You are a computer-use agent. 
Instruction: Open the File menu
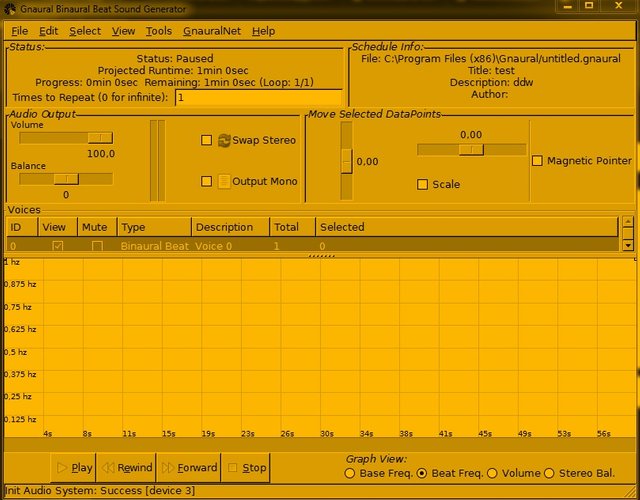tap(20, 31)
